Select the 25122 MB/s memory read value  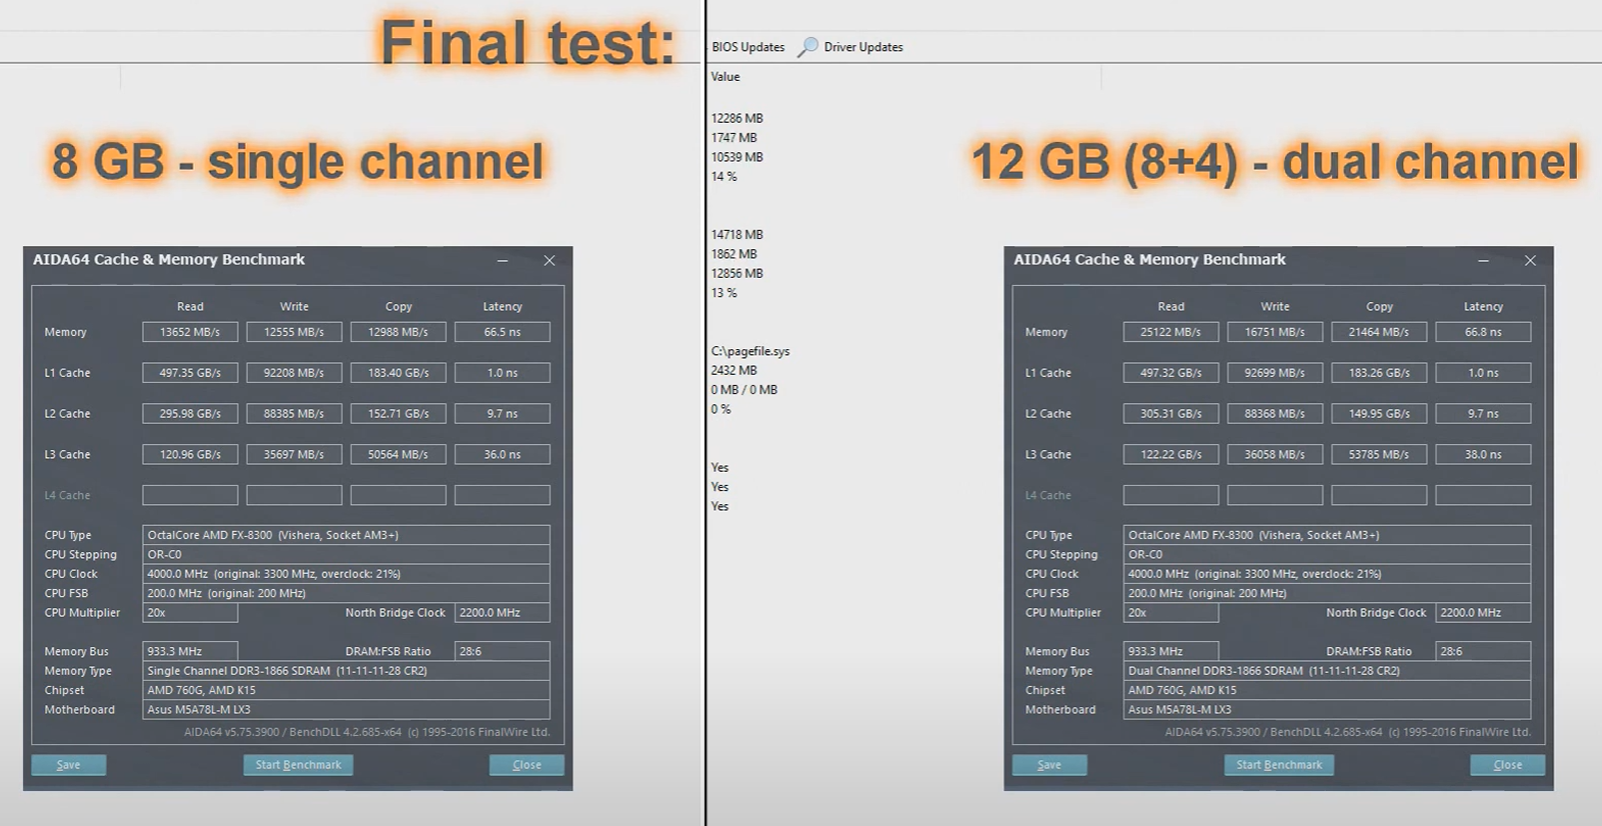click(1171, 332)
